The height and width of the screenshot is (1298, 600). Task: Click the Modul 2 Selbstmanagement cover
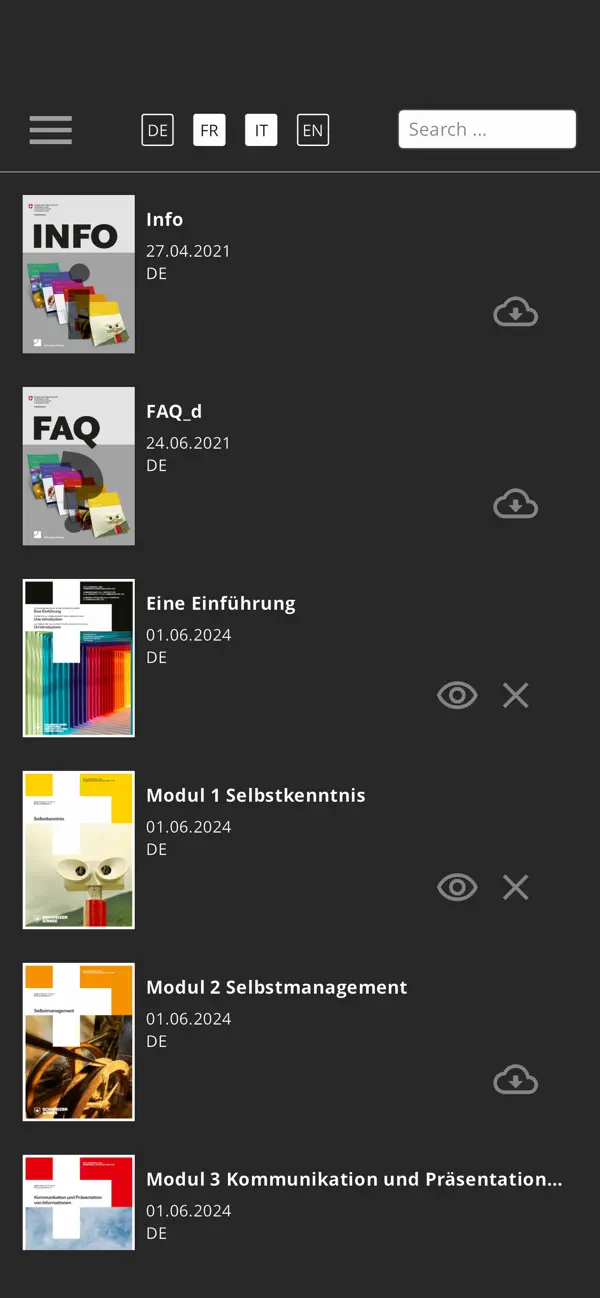pyautogui.click(x=78, y=1042)
